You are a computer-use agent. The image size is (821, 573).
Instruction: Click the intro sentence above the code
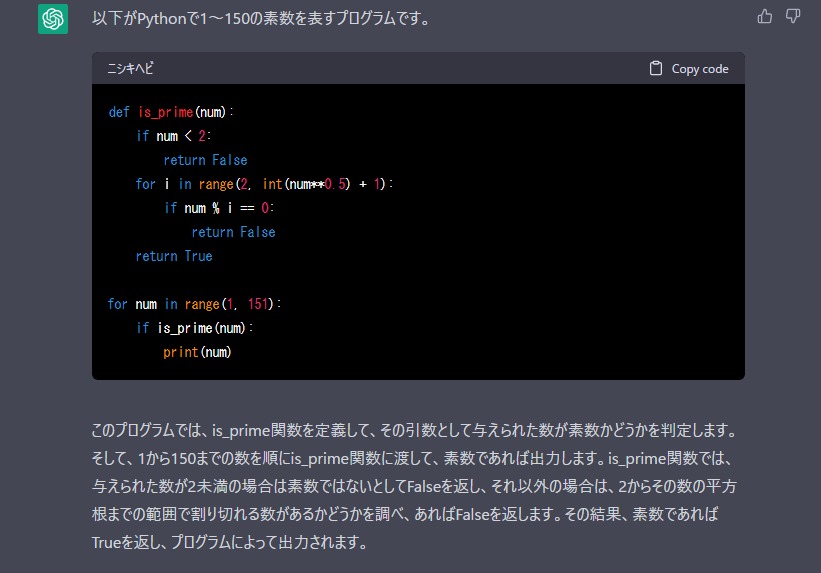[x=260, y=19]
